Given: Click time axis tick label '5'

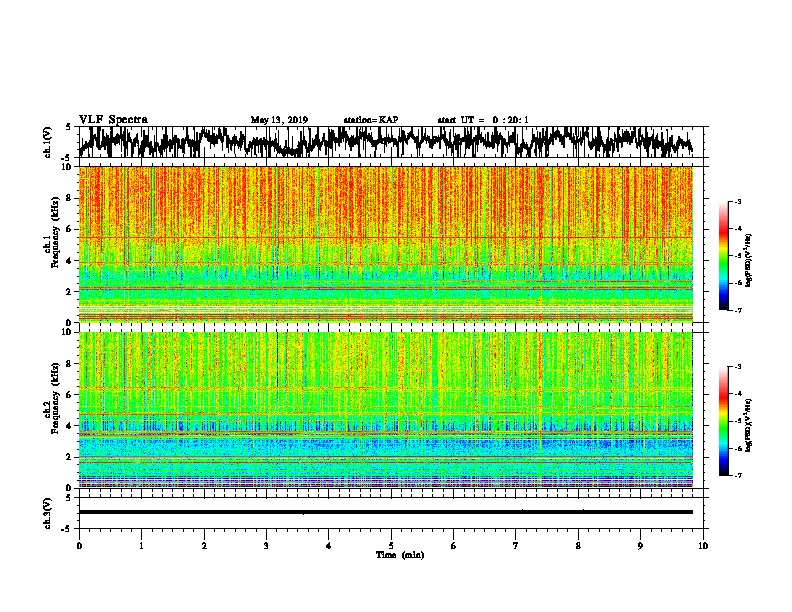Looking at the screenshot, I should click(391, 546).
